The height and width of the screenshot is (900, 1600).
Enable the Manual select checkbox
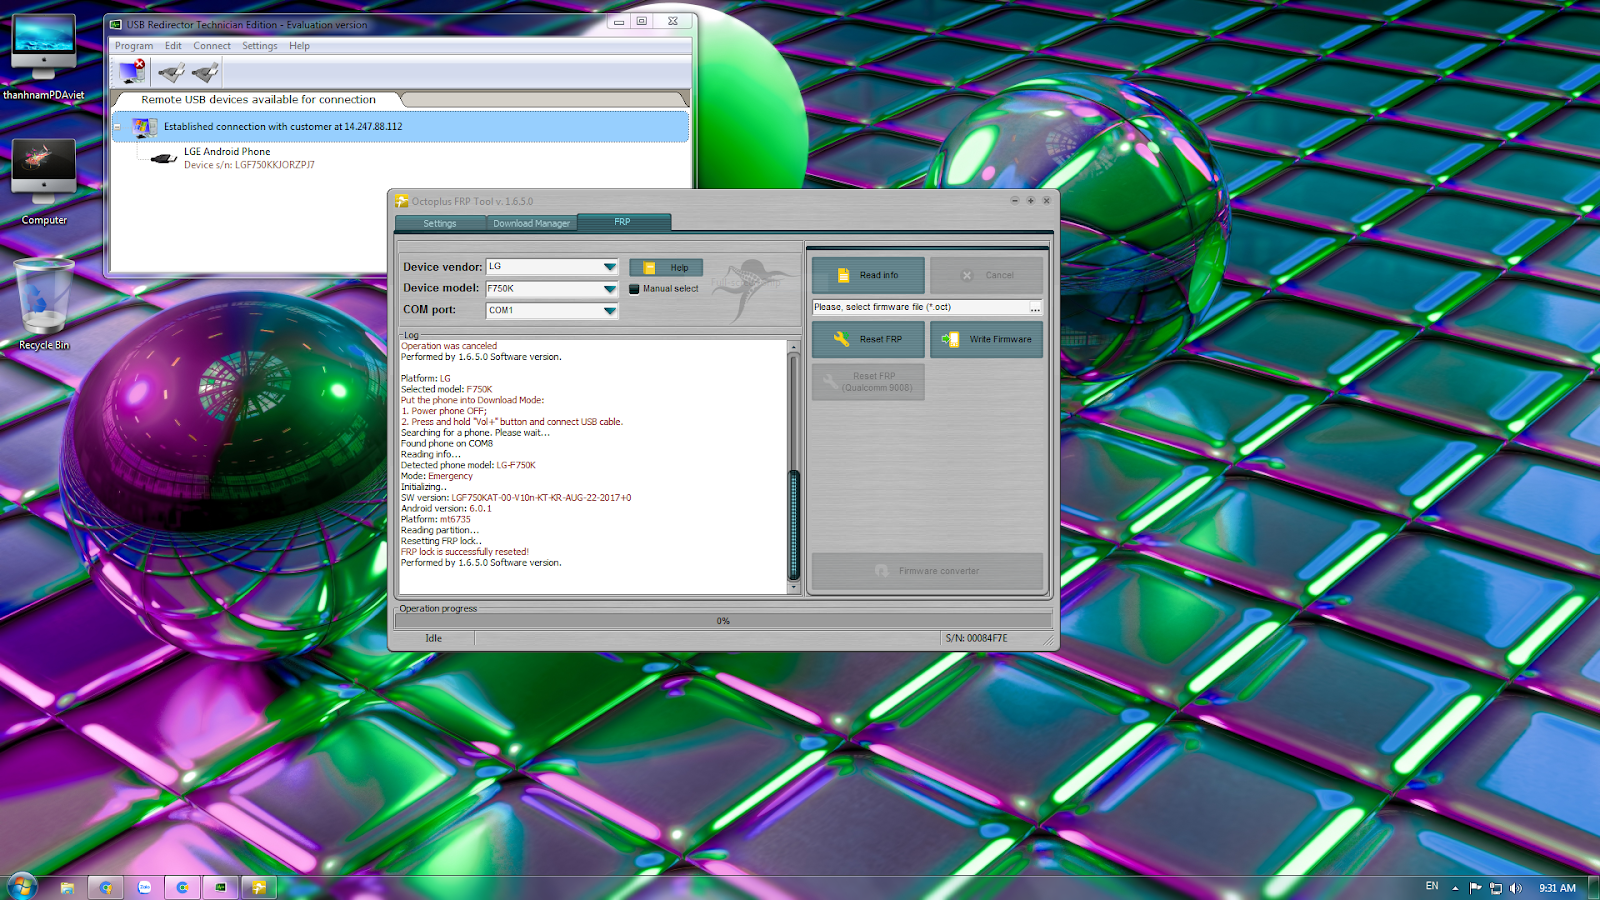[634, 289]
